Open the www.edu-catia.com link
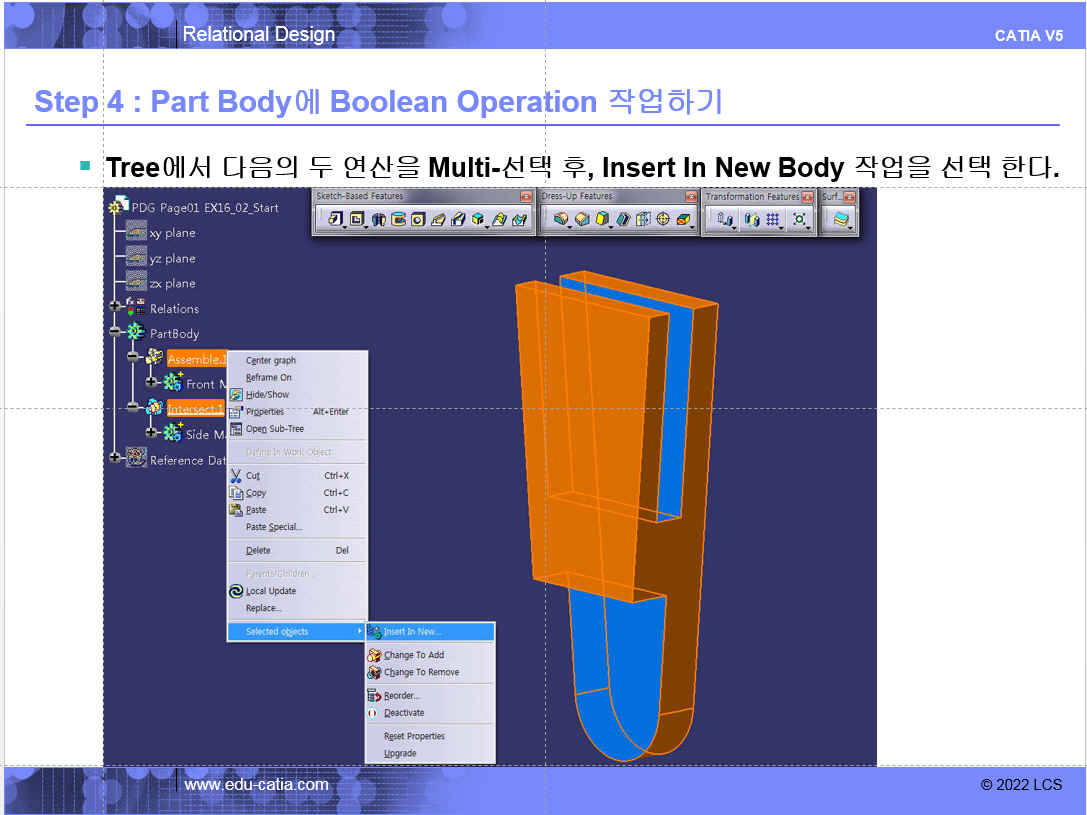The height and width of the screenshot is (815, 1087). [x=256, y=785]
